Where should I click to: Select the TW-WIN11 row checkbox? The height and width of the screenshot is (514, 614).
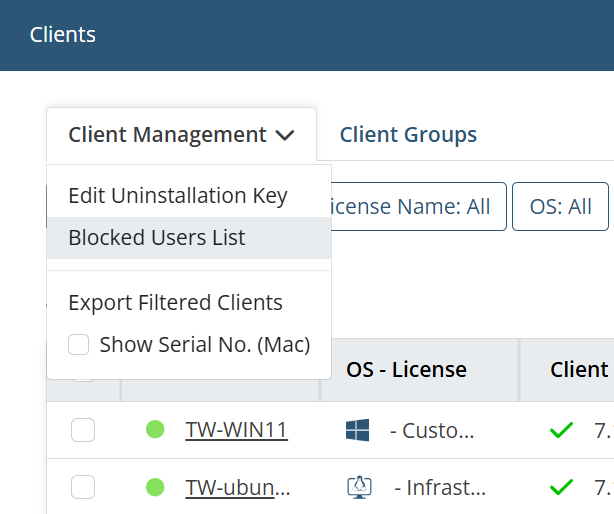click(x=83, y=430)
